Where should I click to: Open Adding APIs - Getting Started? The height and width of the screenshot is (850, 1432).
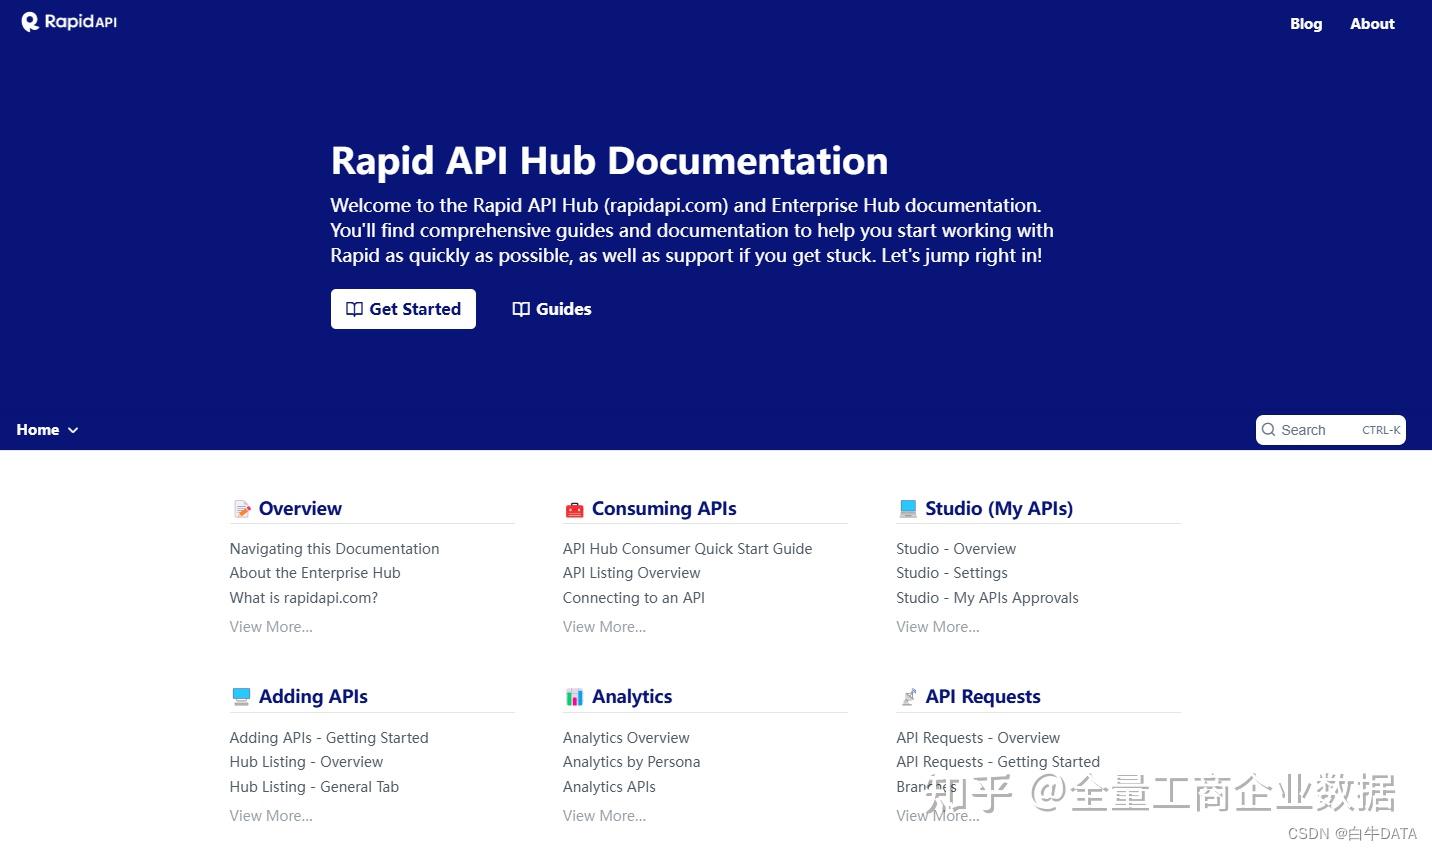329,738
